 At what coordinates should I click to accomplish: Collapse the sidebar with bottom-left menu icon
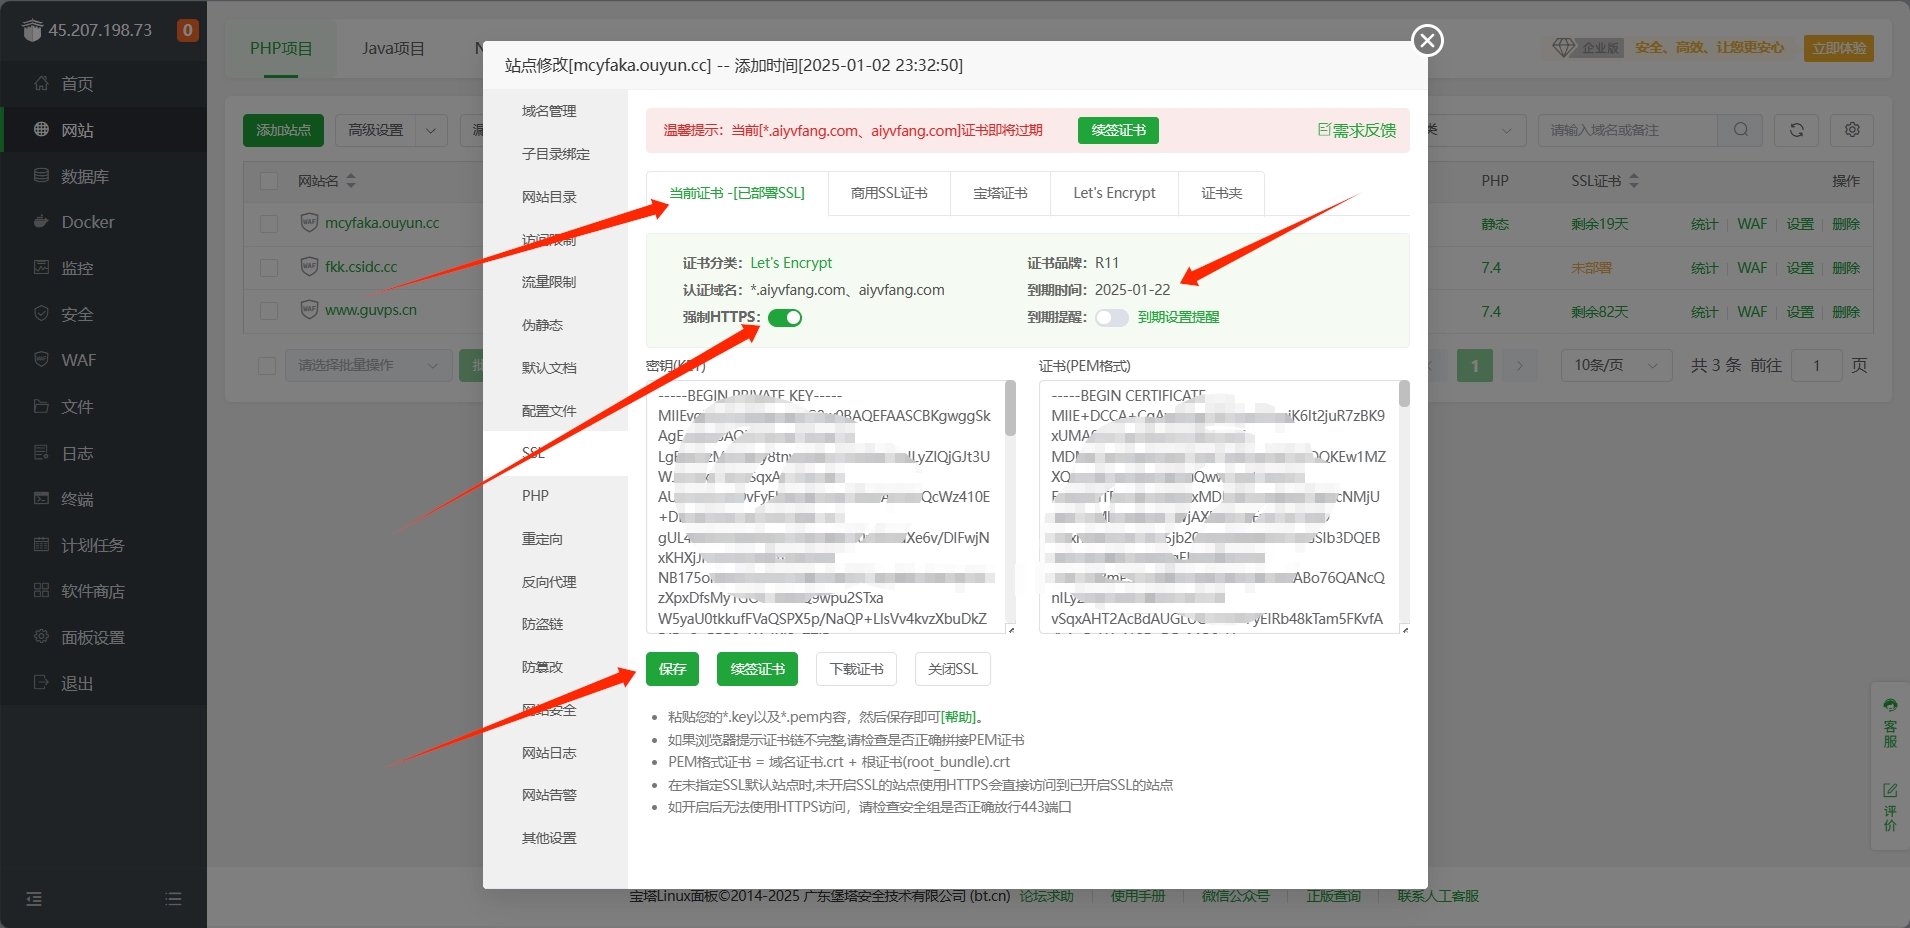[x=34, y=899]
